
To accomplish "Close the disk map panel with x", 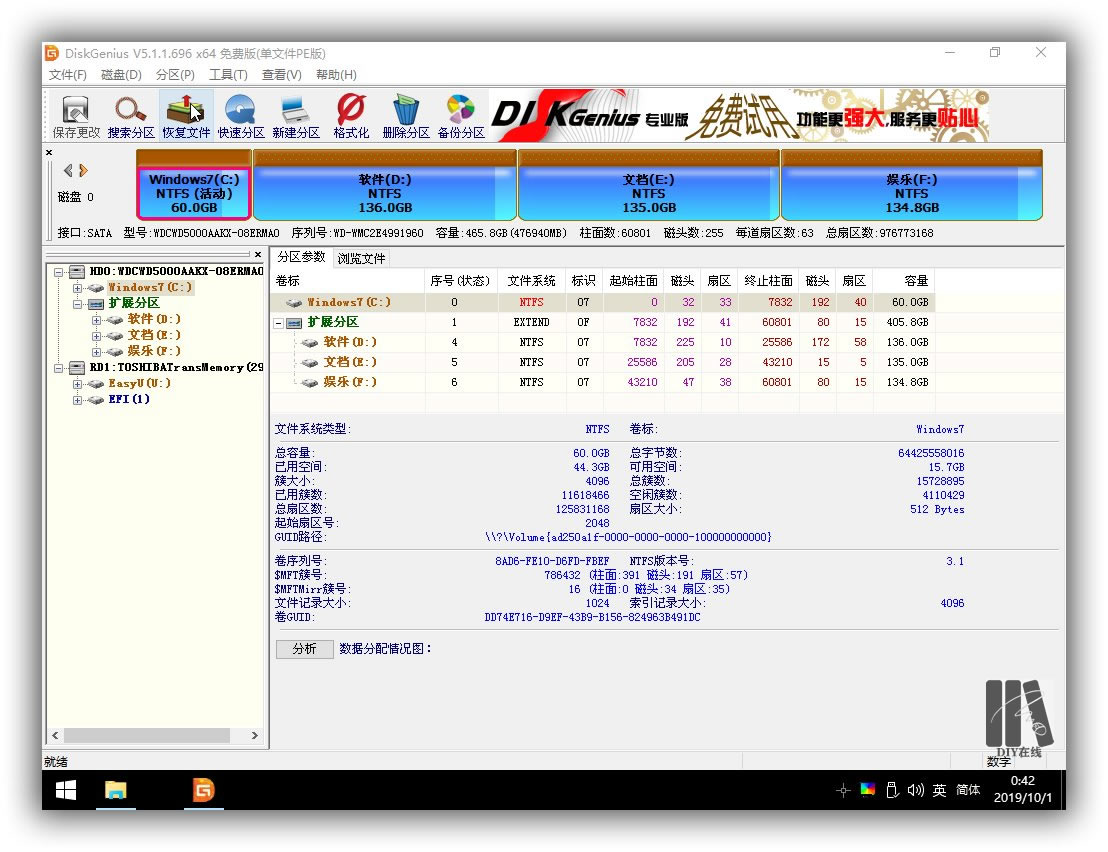I will [49, 152].
